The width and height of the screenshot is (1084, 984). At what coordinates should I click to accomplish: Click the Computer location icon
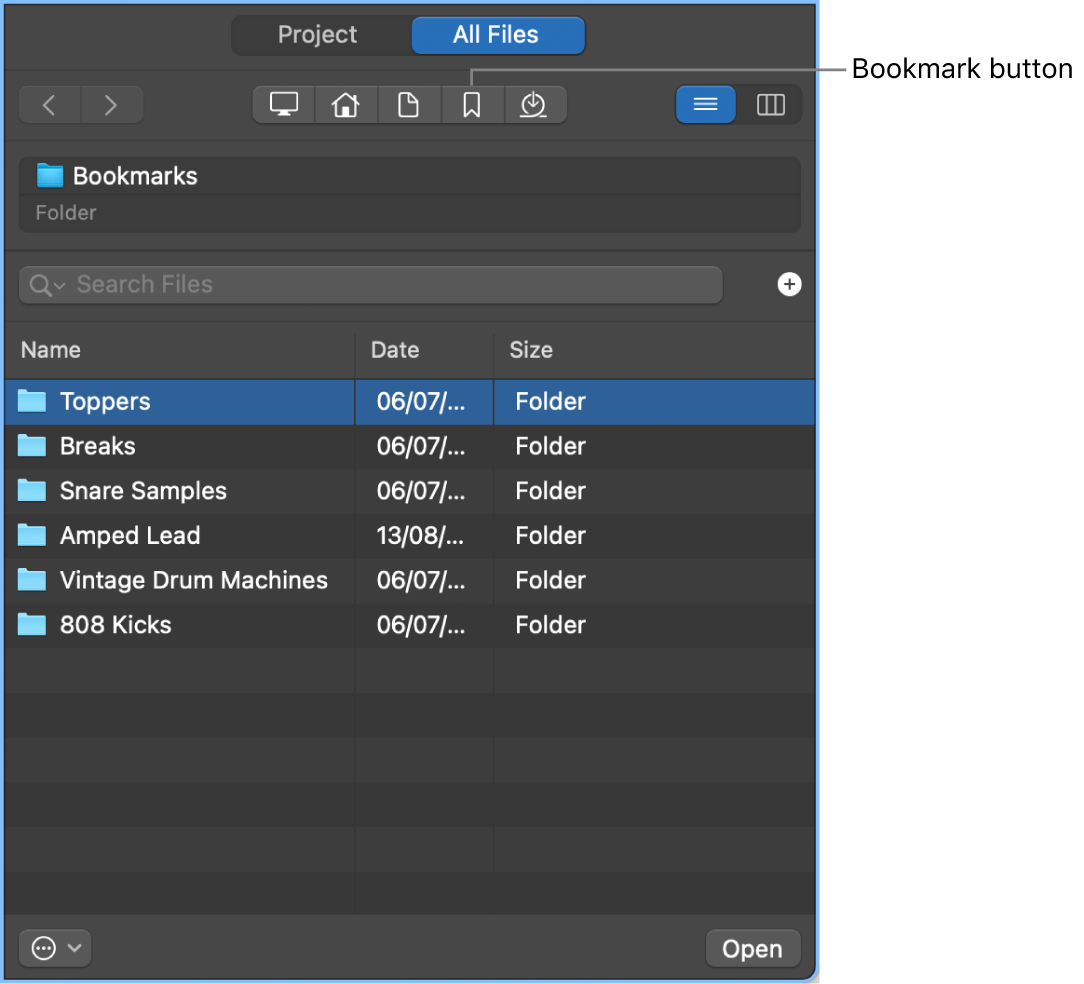[283, 104]
